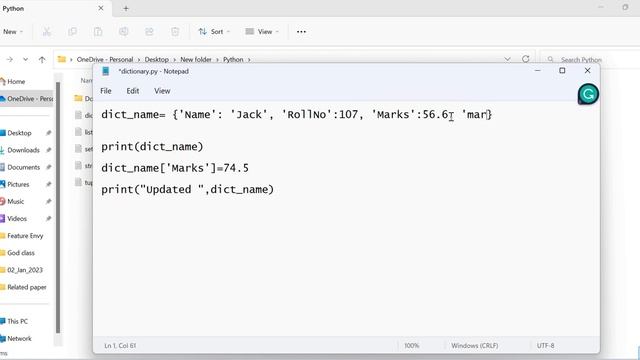Click Python in the address breadcrumb
The image size is (640, 360).
(233, 60)
